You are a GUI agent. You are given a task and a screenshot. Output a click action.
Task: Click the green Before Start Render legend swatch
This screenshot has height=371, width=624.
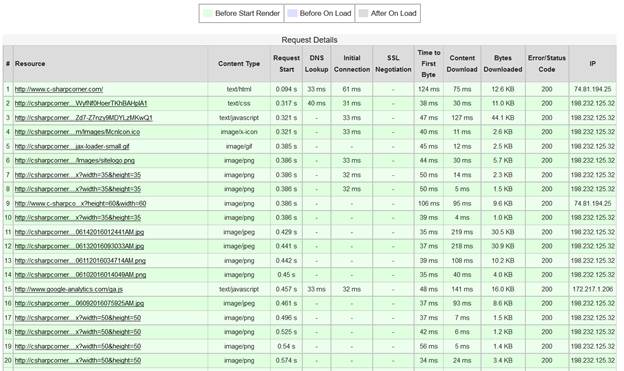tap(207, 13)
